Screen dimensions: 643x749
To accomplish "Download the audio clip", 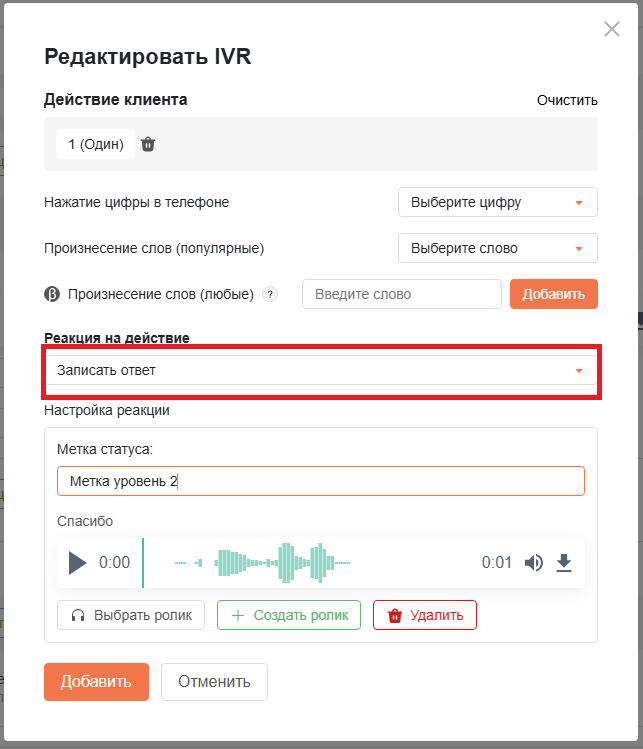I will 564,563.
